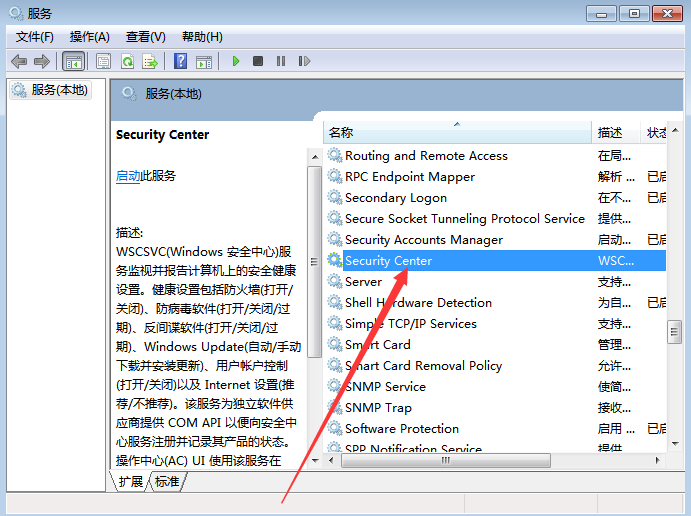Click the Restart Service icon
Image resolution: width=691 pixels, height=516 pixels.
tap(304, 61)
